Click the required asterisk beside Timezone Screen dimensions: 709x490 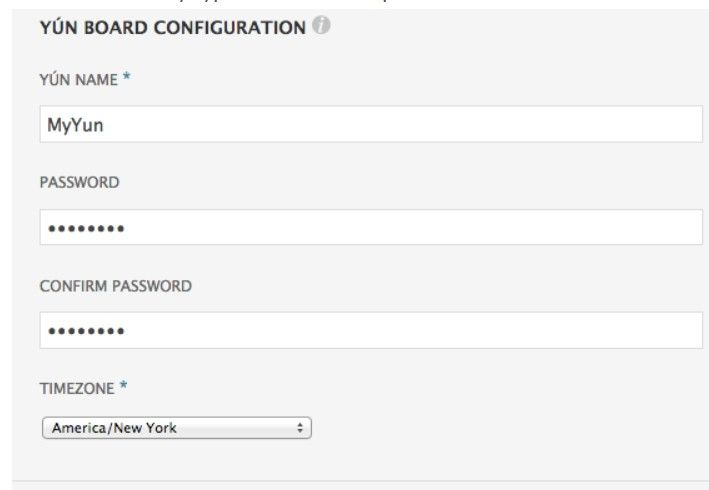pyautogui.click(x=124, y=386)
